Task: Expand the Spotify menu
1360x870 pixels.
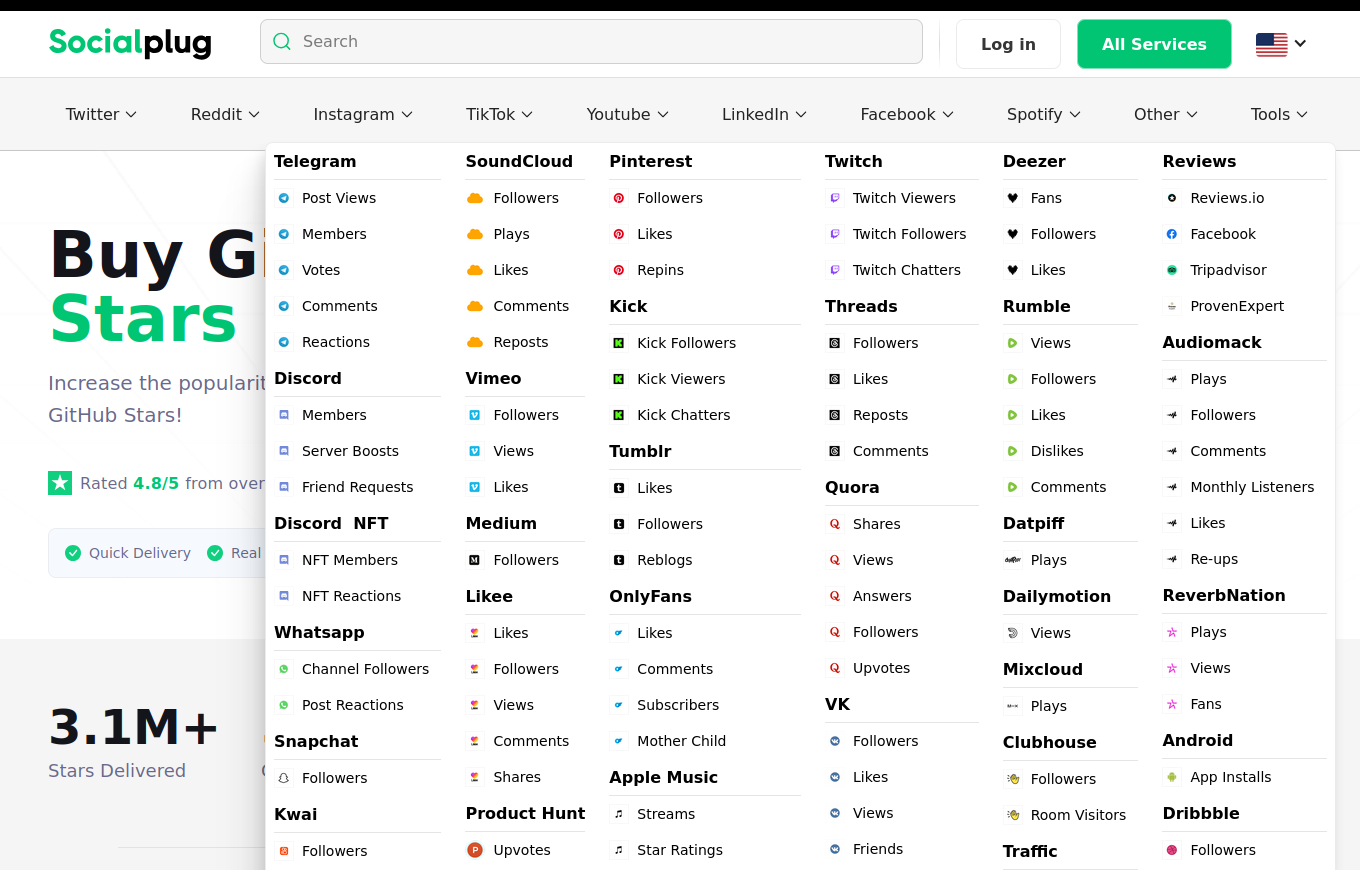Action: (x=1044, y=114)
